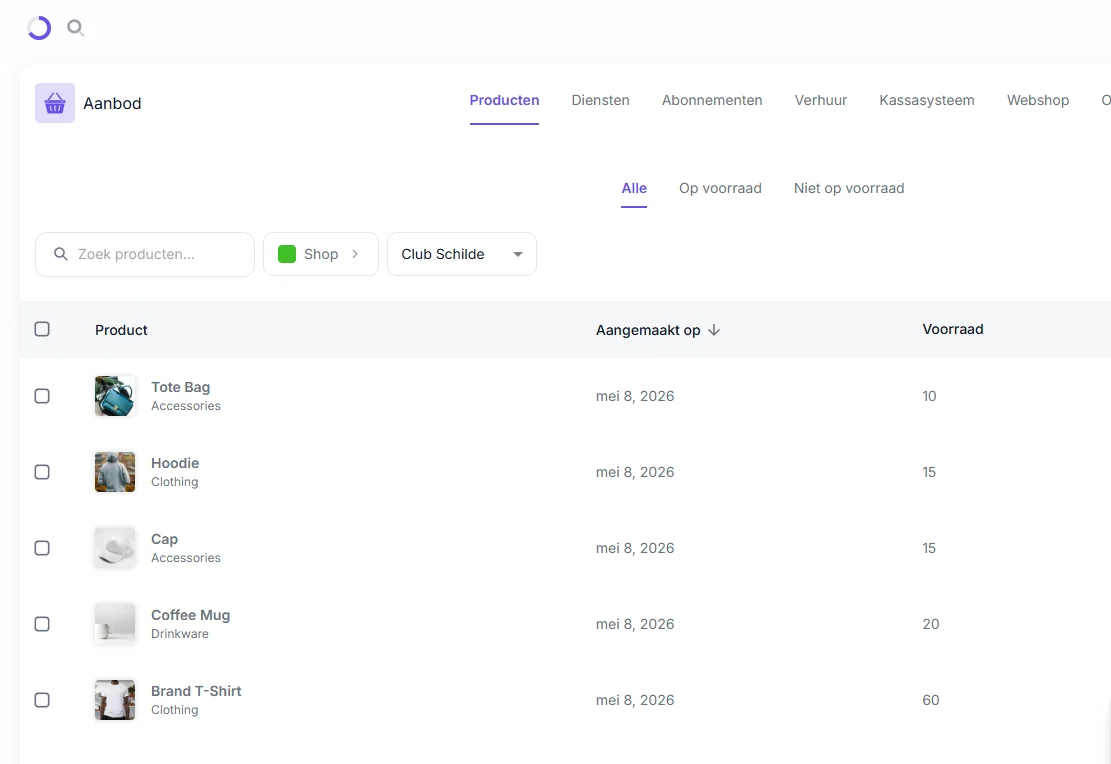Select the Producten tab

[x=504, y=100]
